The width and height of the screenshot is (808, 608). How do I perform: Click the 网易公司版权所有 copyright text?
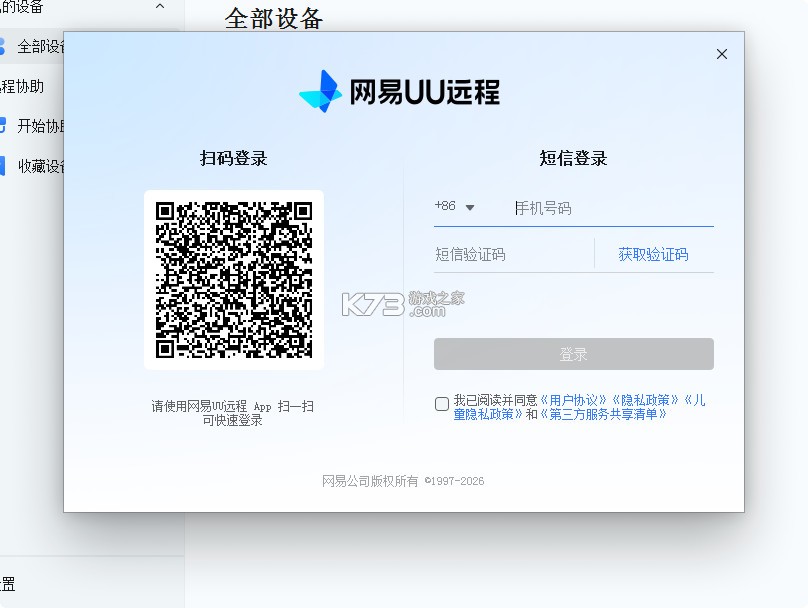(x=403, y=481)
